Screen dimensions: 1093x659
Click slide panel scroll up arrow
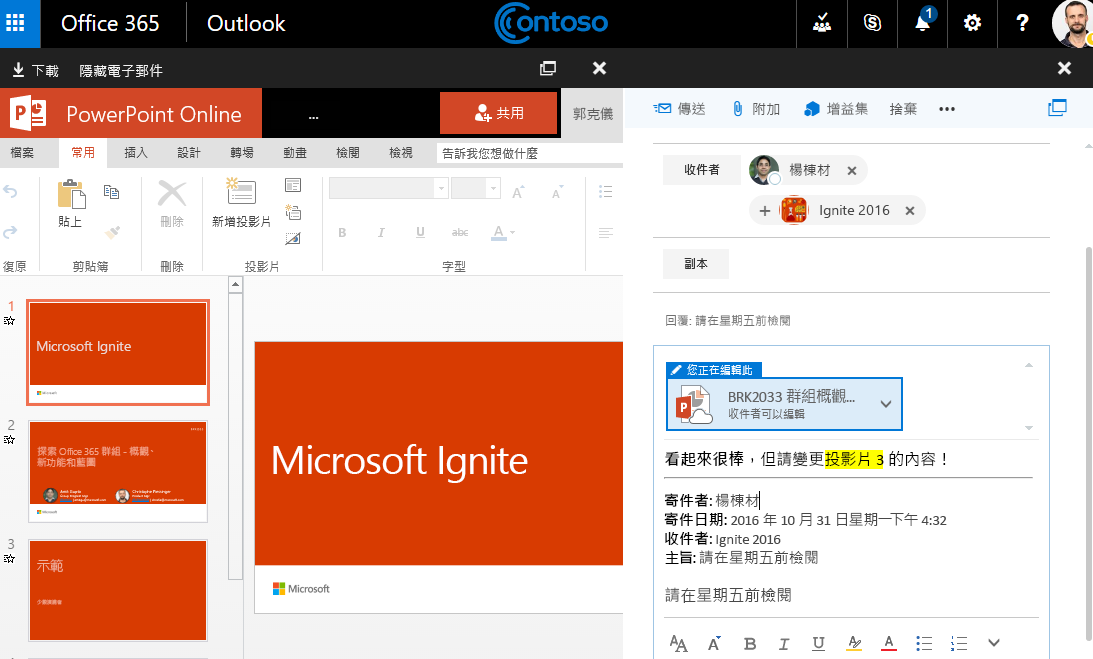[236, 285]
